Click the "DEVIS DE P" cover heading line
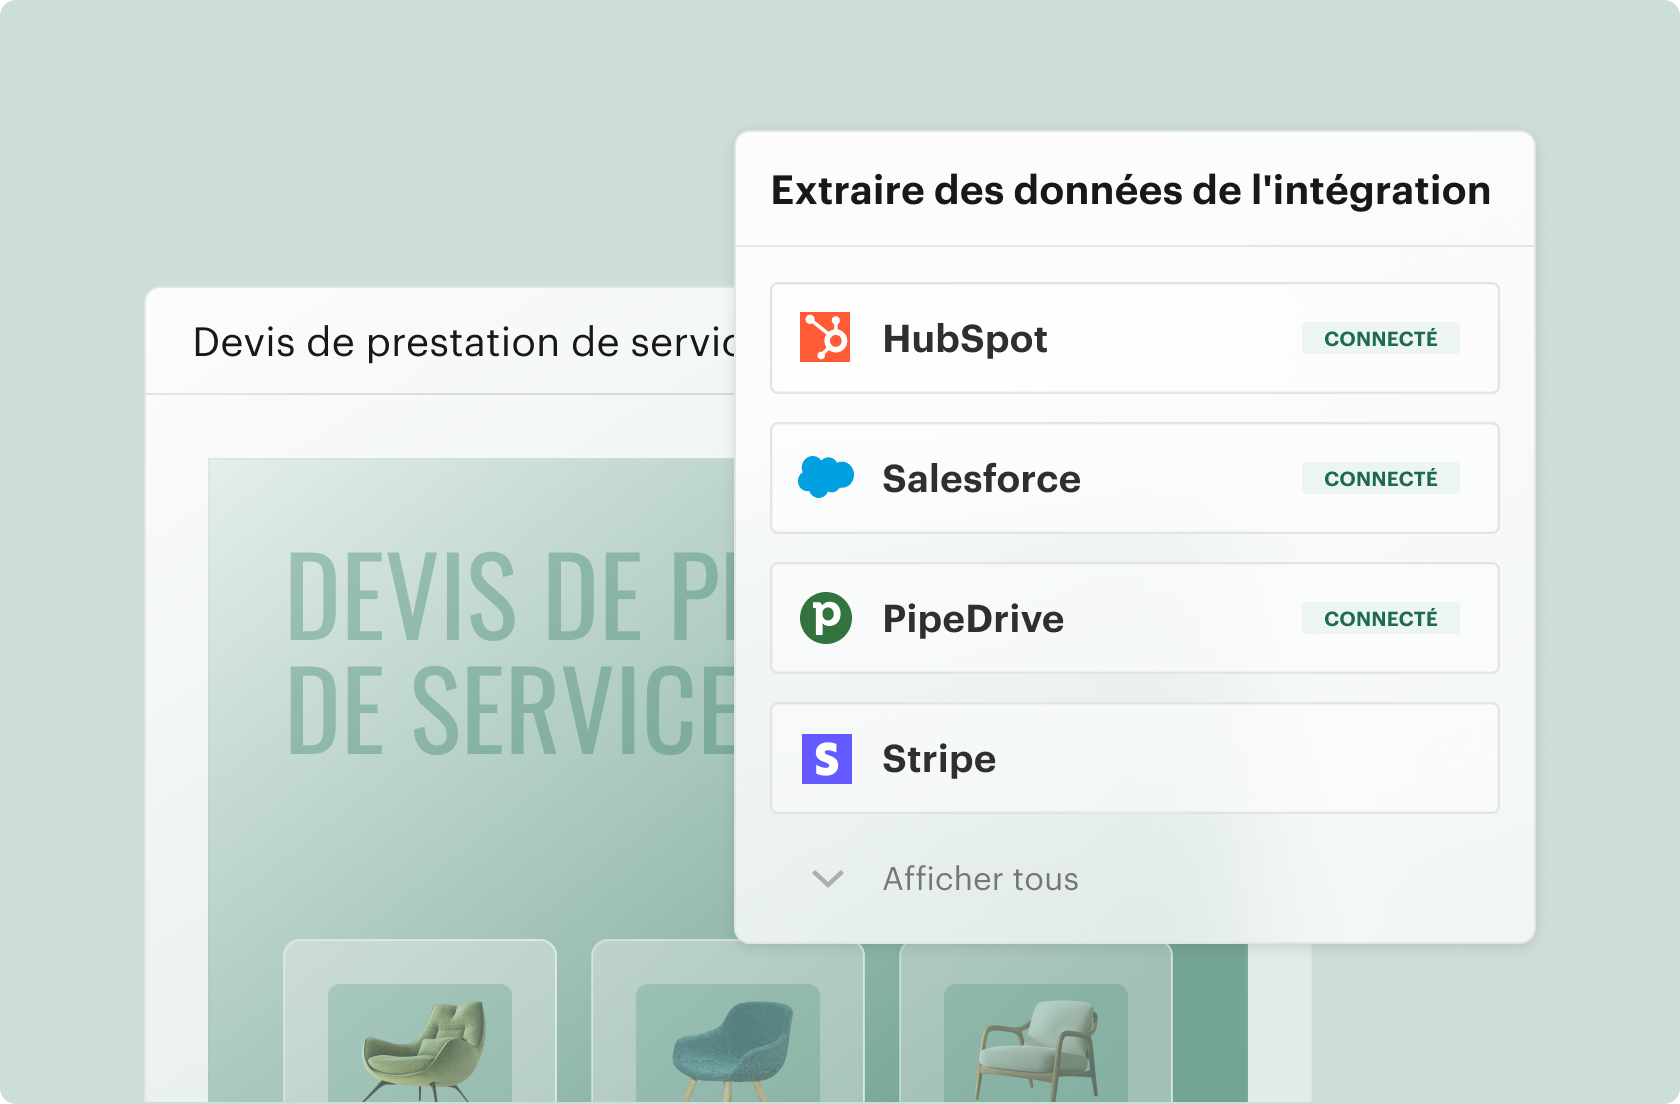This screenshot has height=1104, width=1680. [x=511, y=596]
